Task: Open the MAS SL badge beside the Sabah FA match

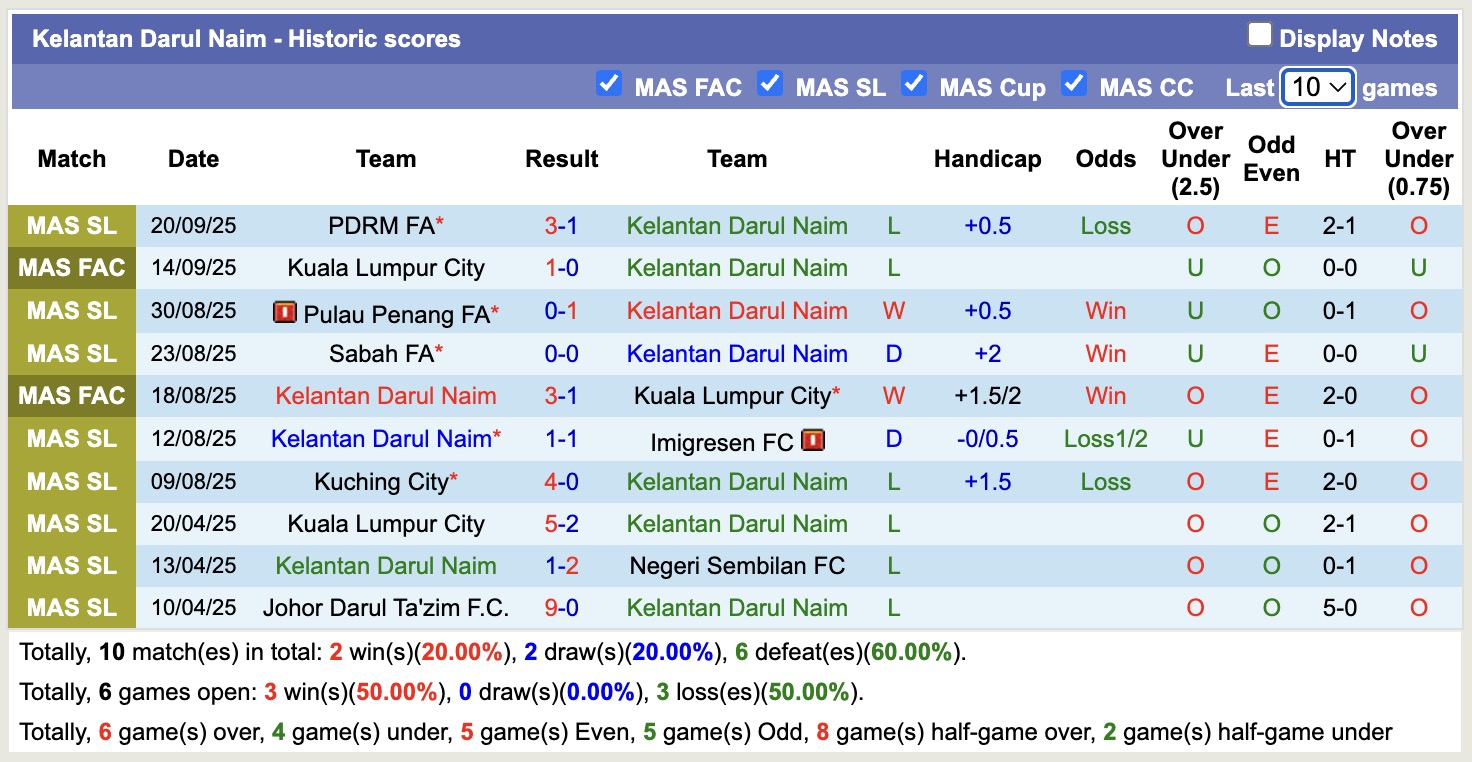Action: pos(71,353)
